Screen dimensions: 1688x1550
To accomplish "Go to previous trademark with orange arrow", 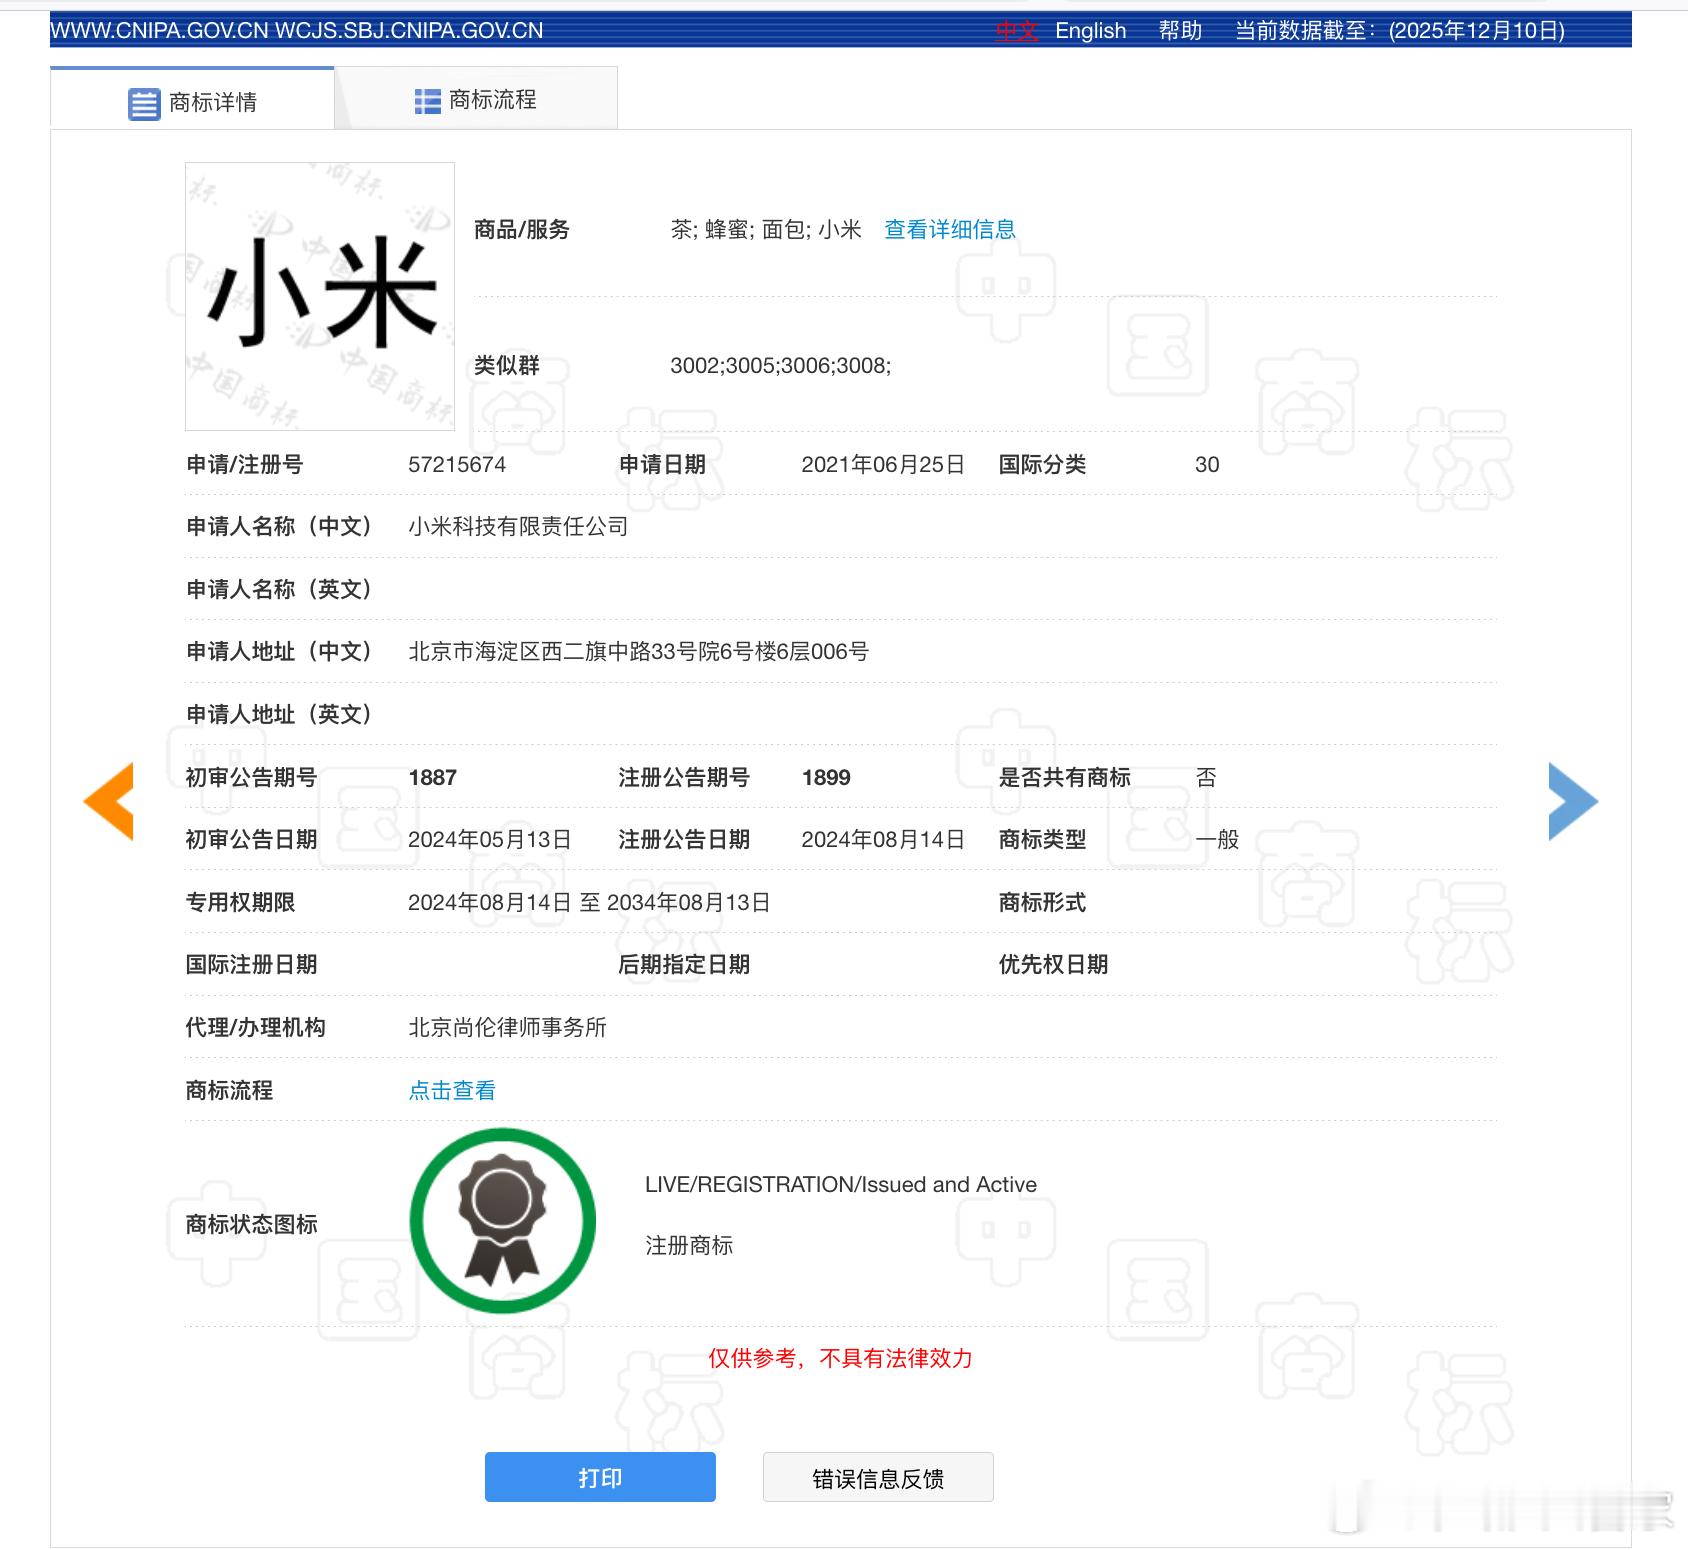I will pos(109,800).
